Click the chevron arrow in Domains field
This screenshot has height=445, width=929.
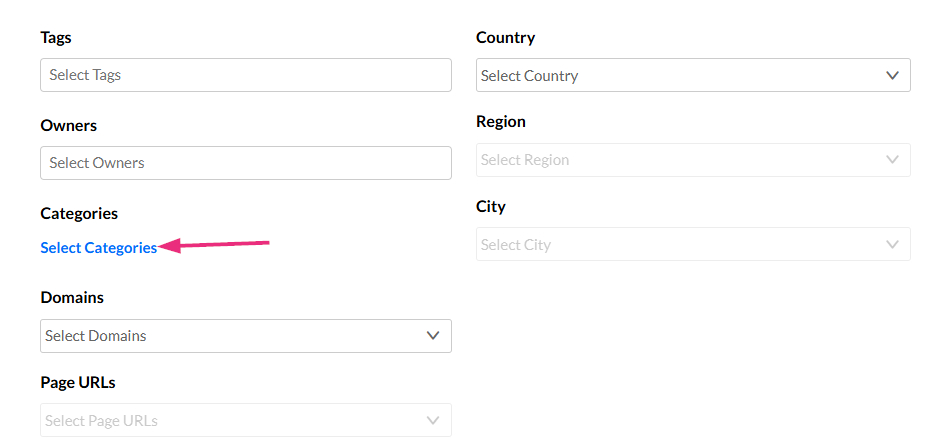[433, 336]
